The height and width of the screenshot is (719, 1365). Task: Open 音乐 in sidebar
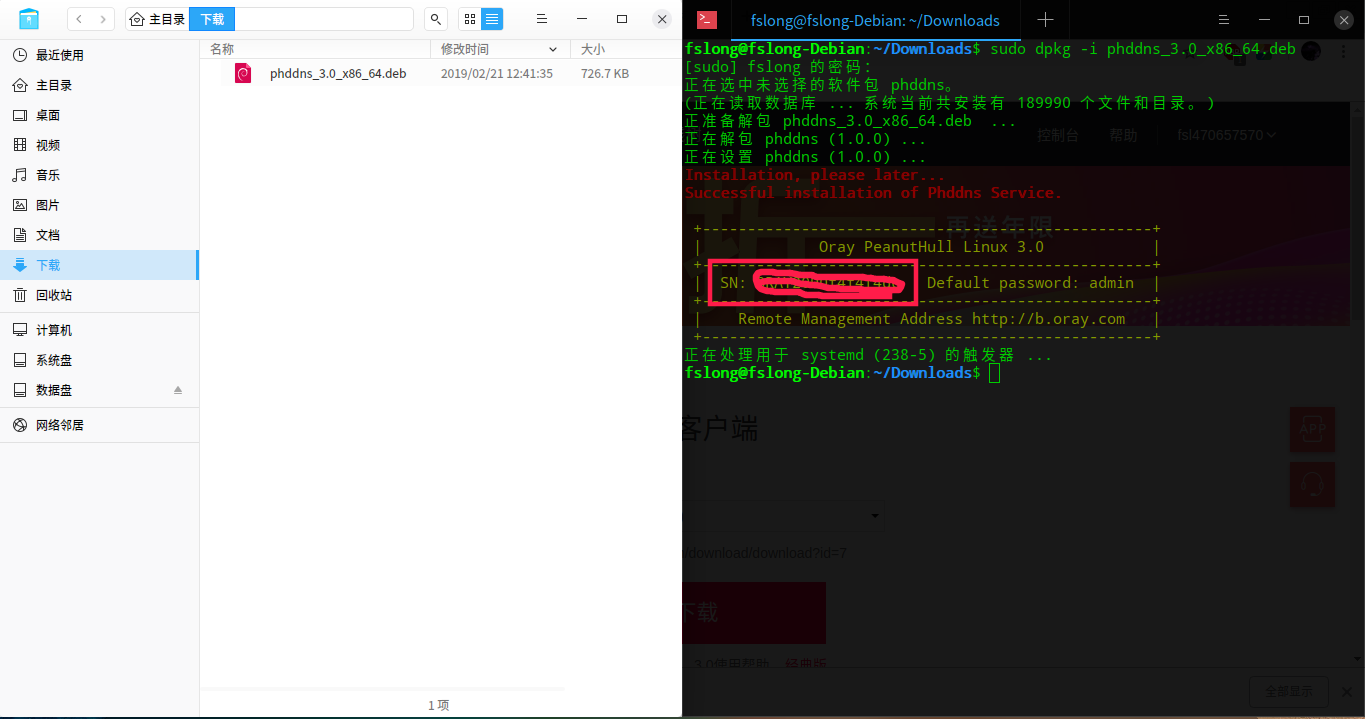(99, 175)
